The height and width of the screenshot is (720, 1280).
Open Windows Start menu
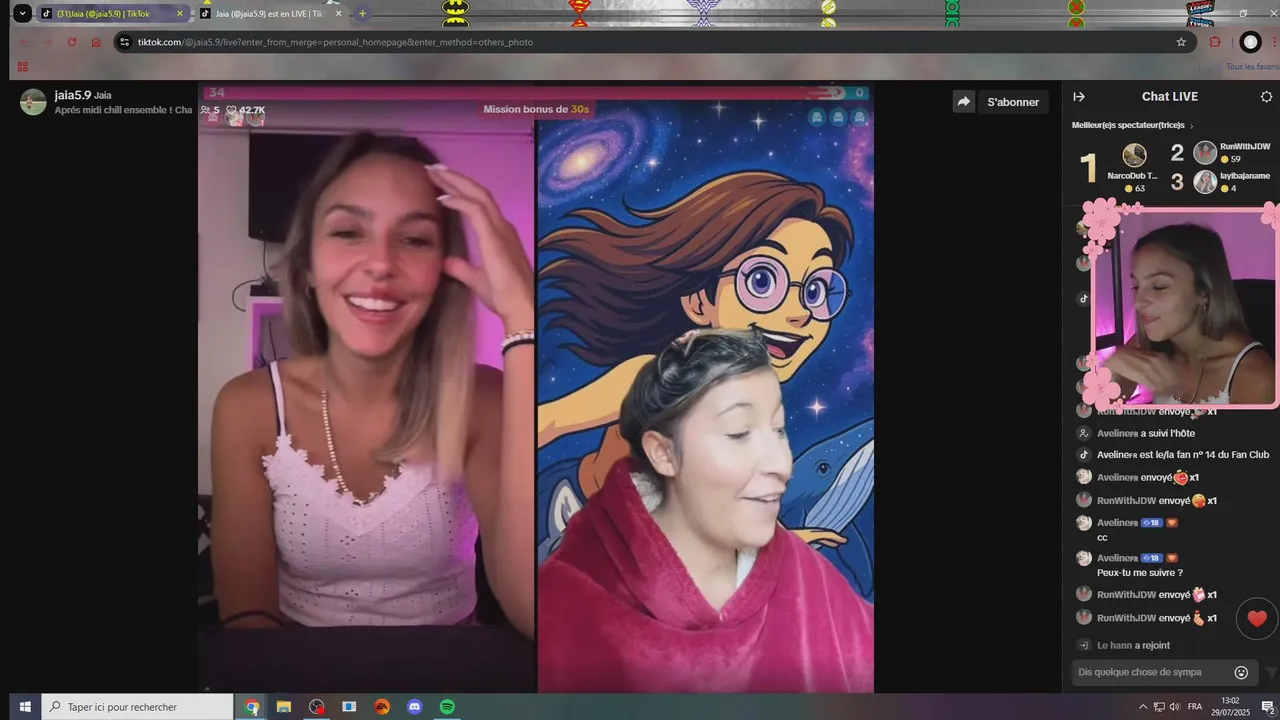(25, 707)
